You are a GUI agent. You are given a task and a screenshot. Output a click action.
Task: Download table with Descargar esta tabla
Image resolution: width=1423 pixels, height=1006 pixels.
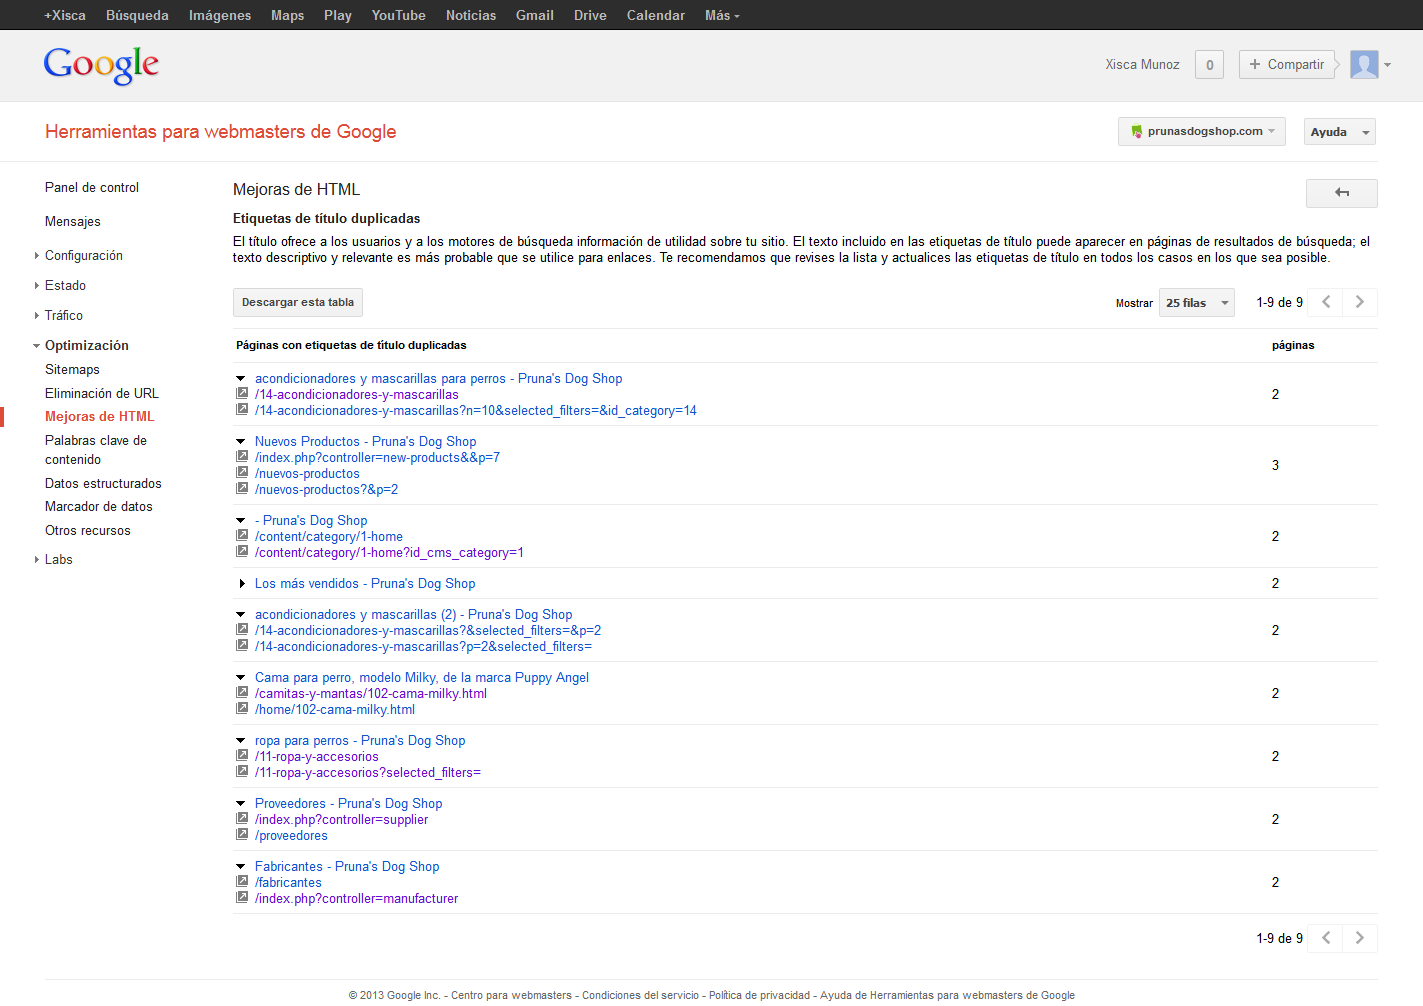298,302
